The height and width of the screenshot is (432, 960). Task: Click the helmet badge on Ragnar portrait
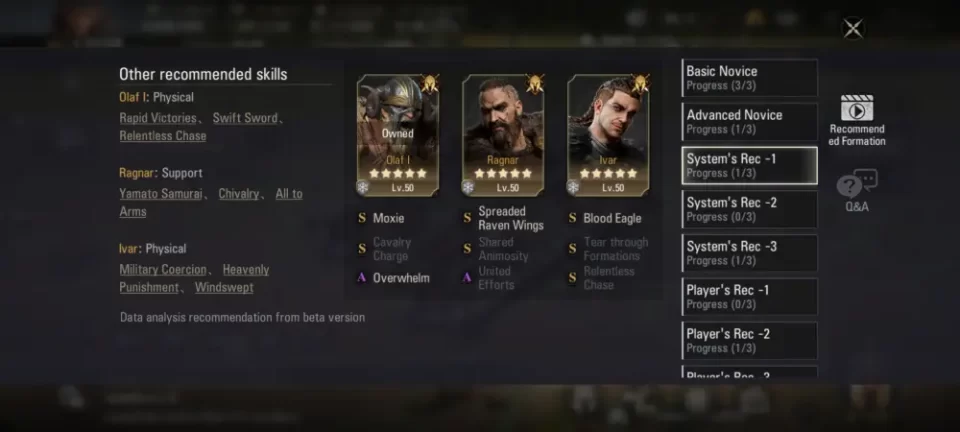pyautogui.click(x=534, y=84)
